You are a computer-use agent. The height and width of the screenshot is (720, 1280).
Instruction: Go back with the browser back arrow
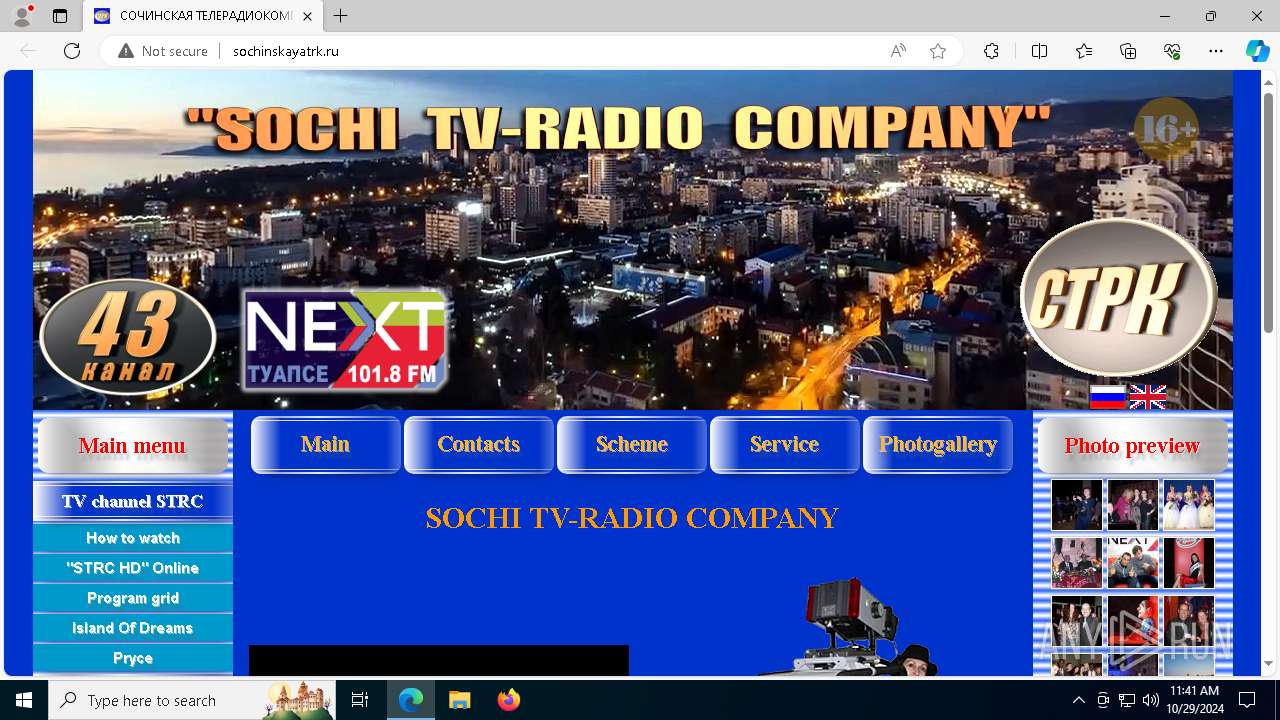pos(28,51)
